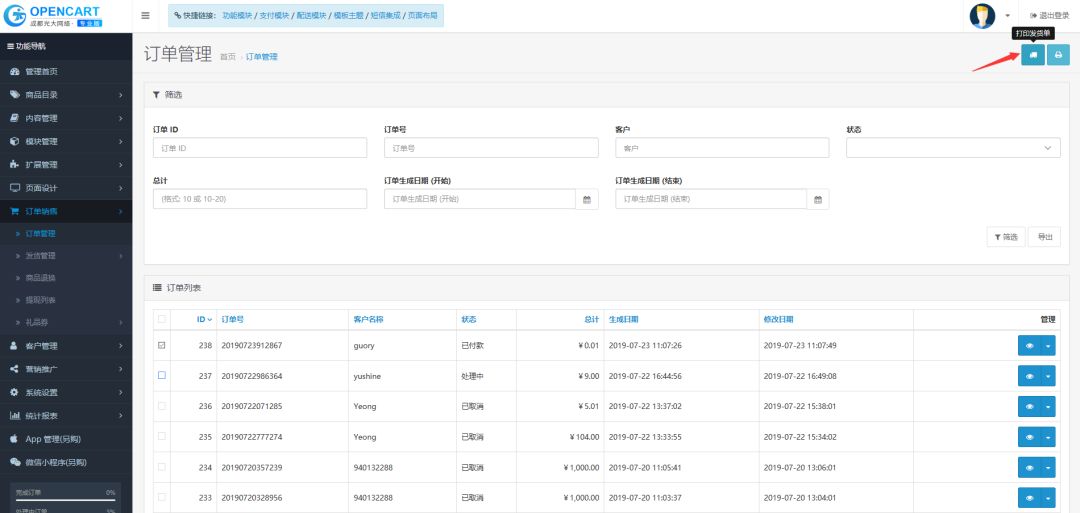
Task: Click the 导出 export button
Action: pyautogui.click(x=1044, y=237)
